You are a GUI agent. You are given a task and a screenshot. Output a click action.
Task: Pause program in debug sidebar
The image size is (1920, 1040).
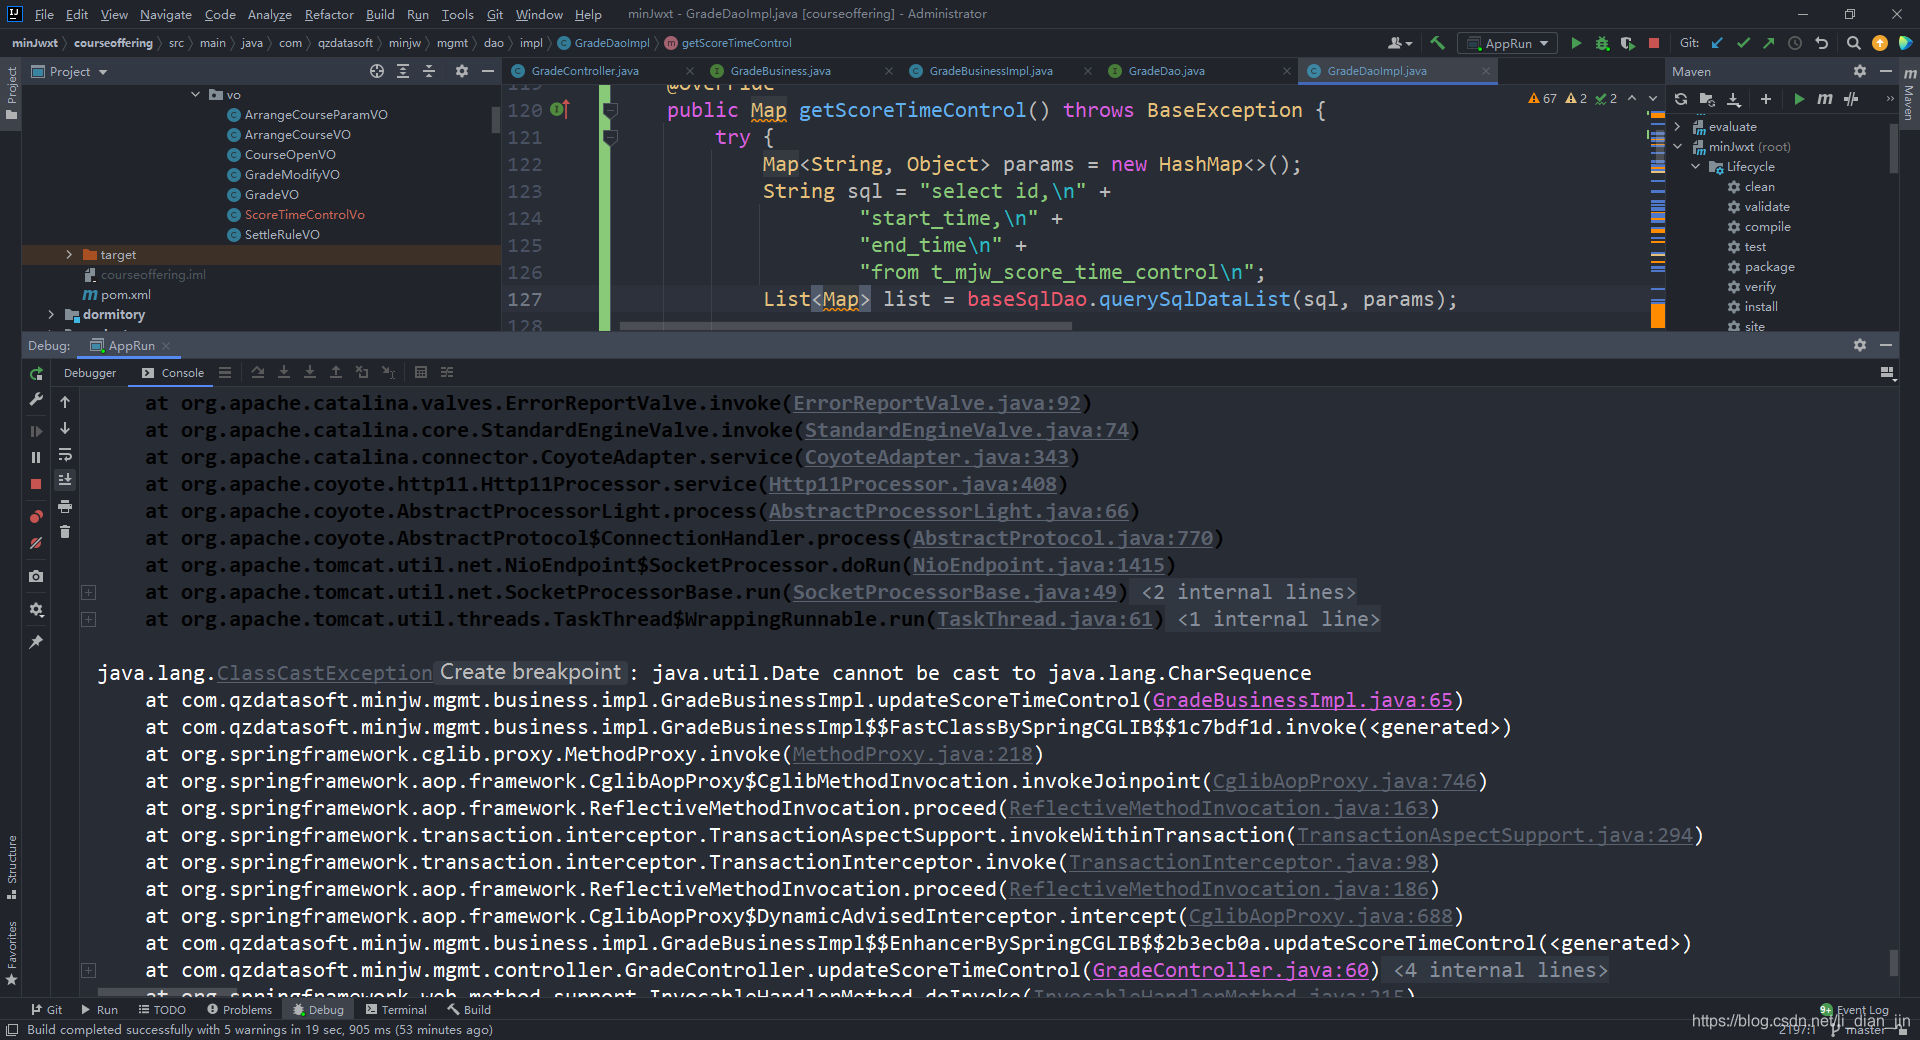(x=36, y=457)
